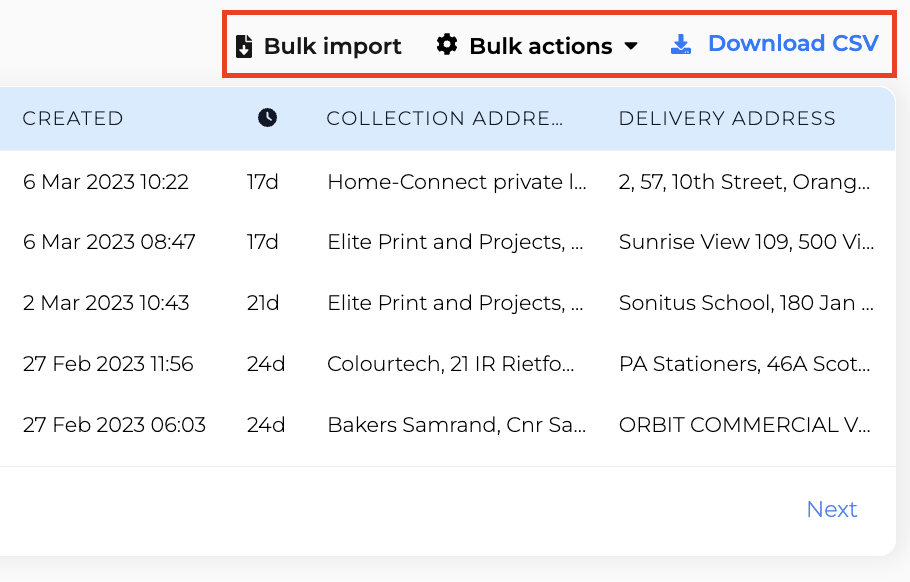Click the COLLECTION ADDRESS column header
910x582 pixels.
(x=445, y=118)
